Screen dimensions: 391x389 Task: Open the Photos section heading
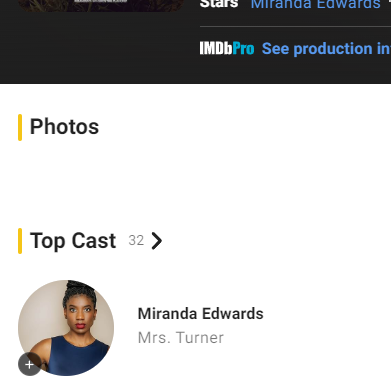click(x=64, y=127)
